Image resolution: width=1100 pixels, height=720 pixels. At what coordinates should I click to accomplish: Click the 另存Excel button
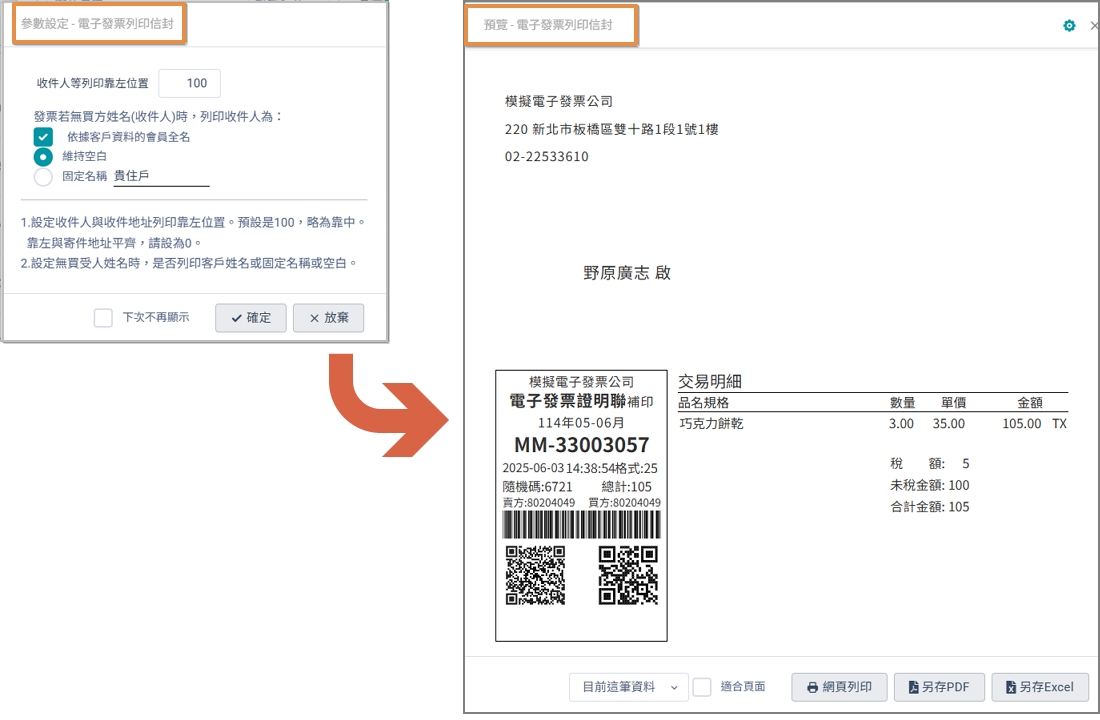pos(1040,688)
